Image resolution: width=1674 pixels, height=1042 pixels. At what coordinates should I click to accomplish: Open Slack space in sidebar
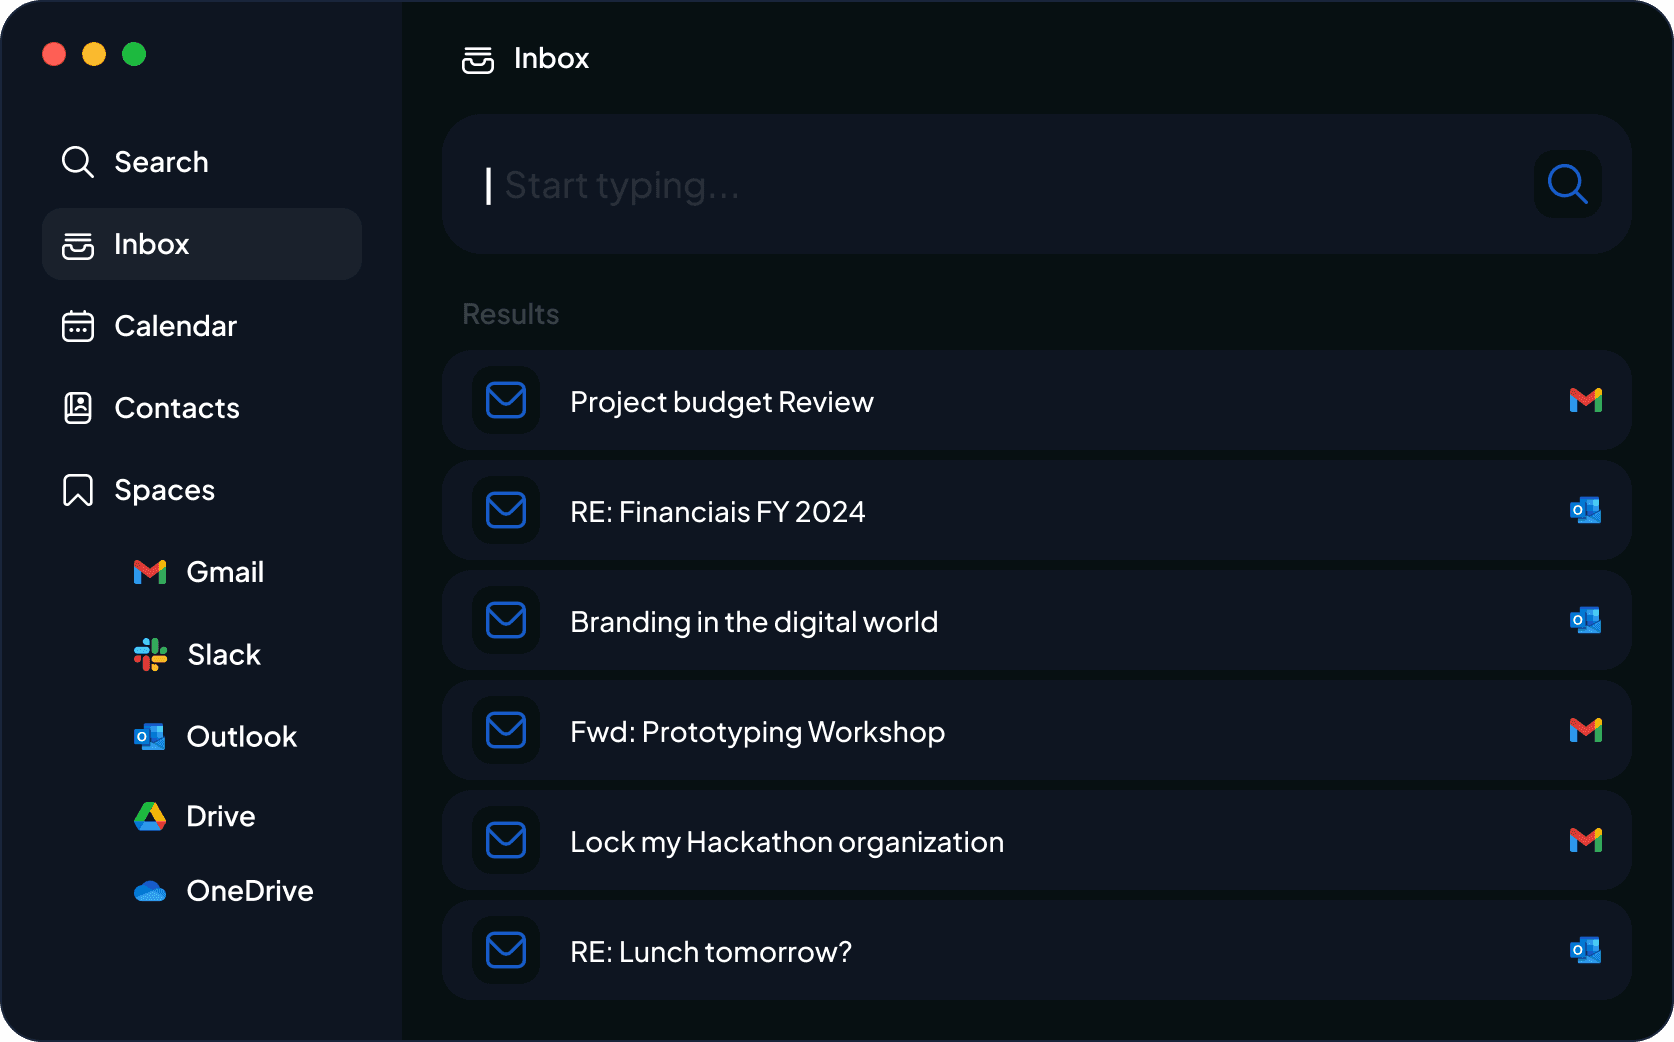pos(197,654)
